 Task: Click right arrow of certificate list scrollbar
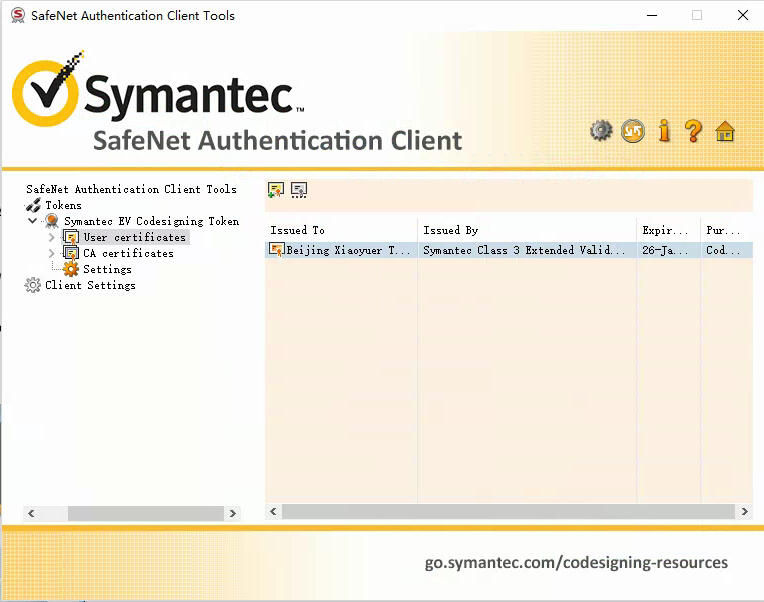pos(745,511)
